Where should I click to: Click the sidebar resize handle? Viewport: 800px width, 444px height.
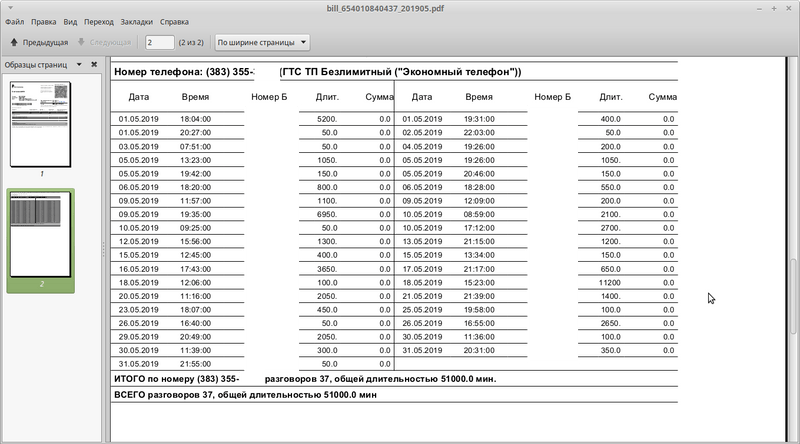click(x=104, y=250)
